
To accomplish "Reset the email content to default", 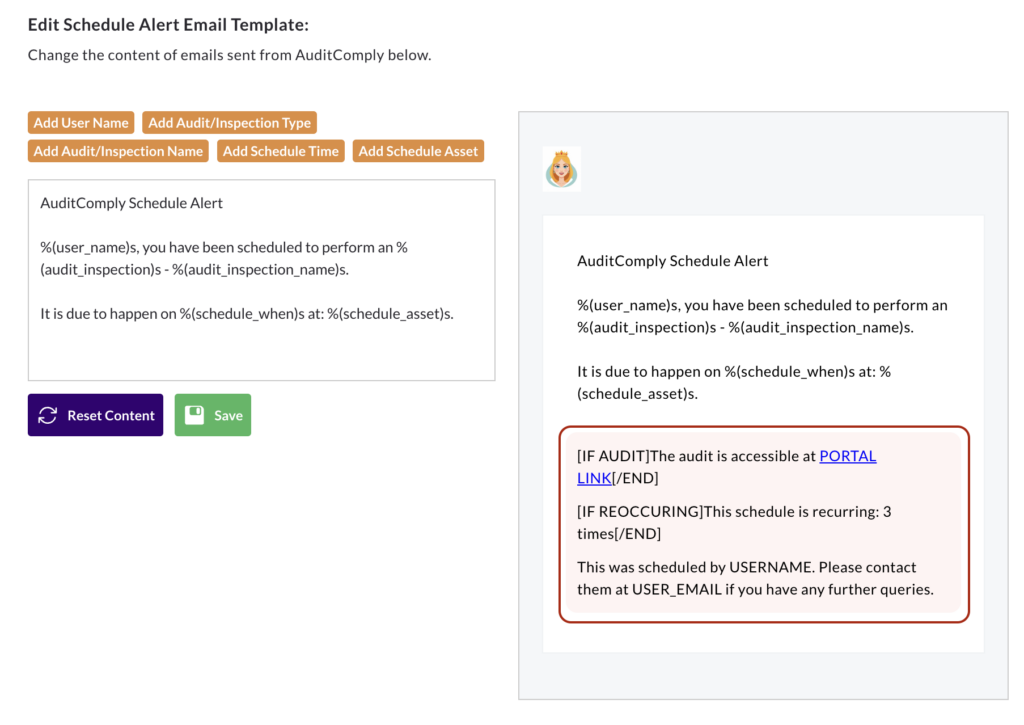I will pyautogui.click(x=95, y=415).
